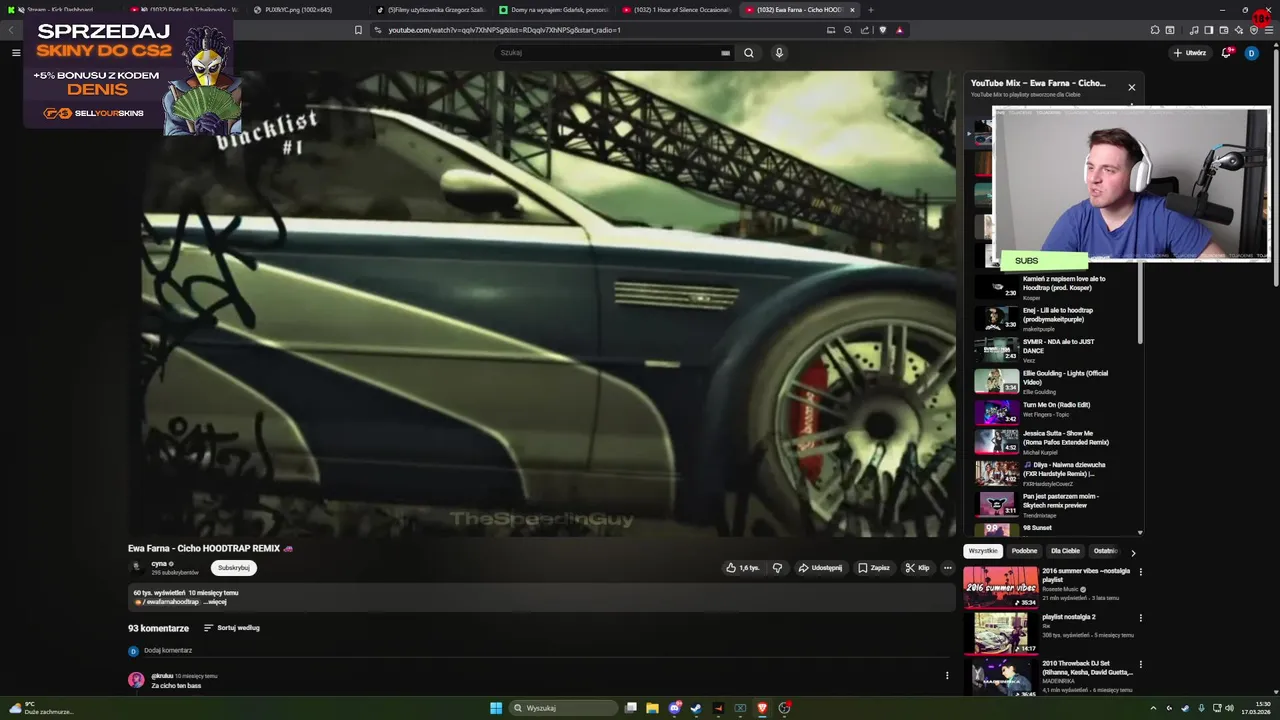Open the on-screen keyboard icon in search box

pyautogui.click(x=725, y=53)
